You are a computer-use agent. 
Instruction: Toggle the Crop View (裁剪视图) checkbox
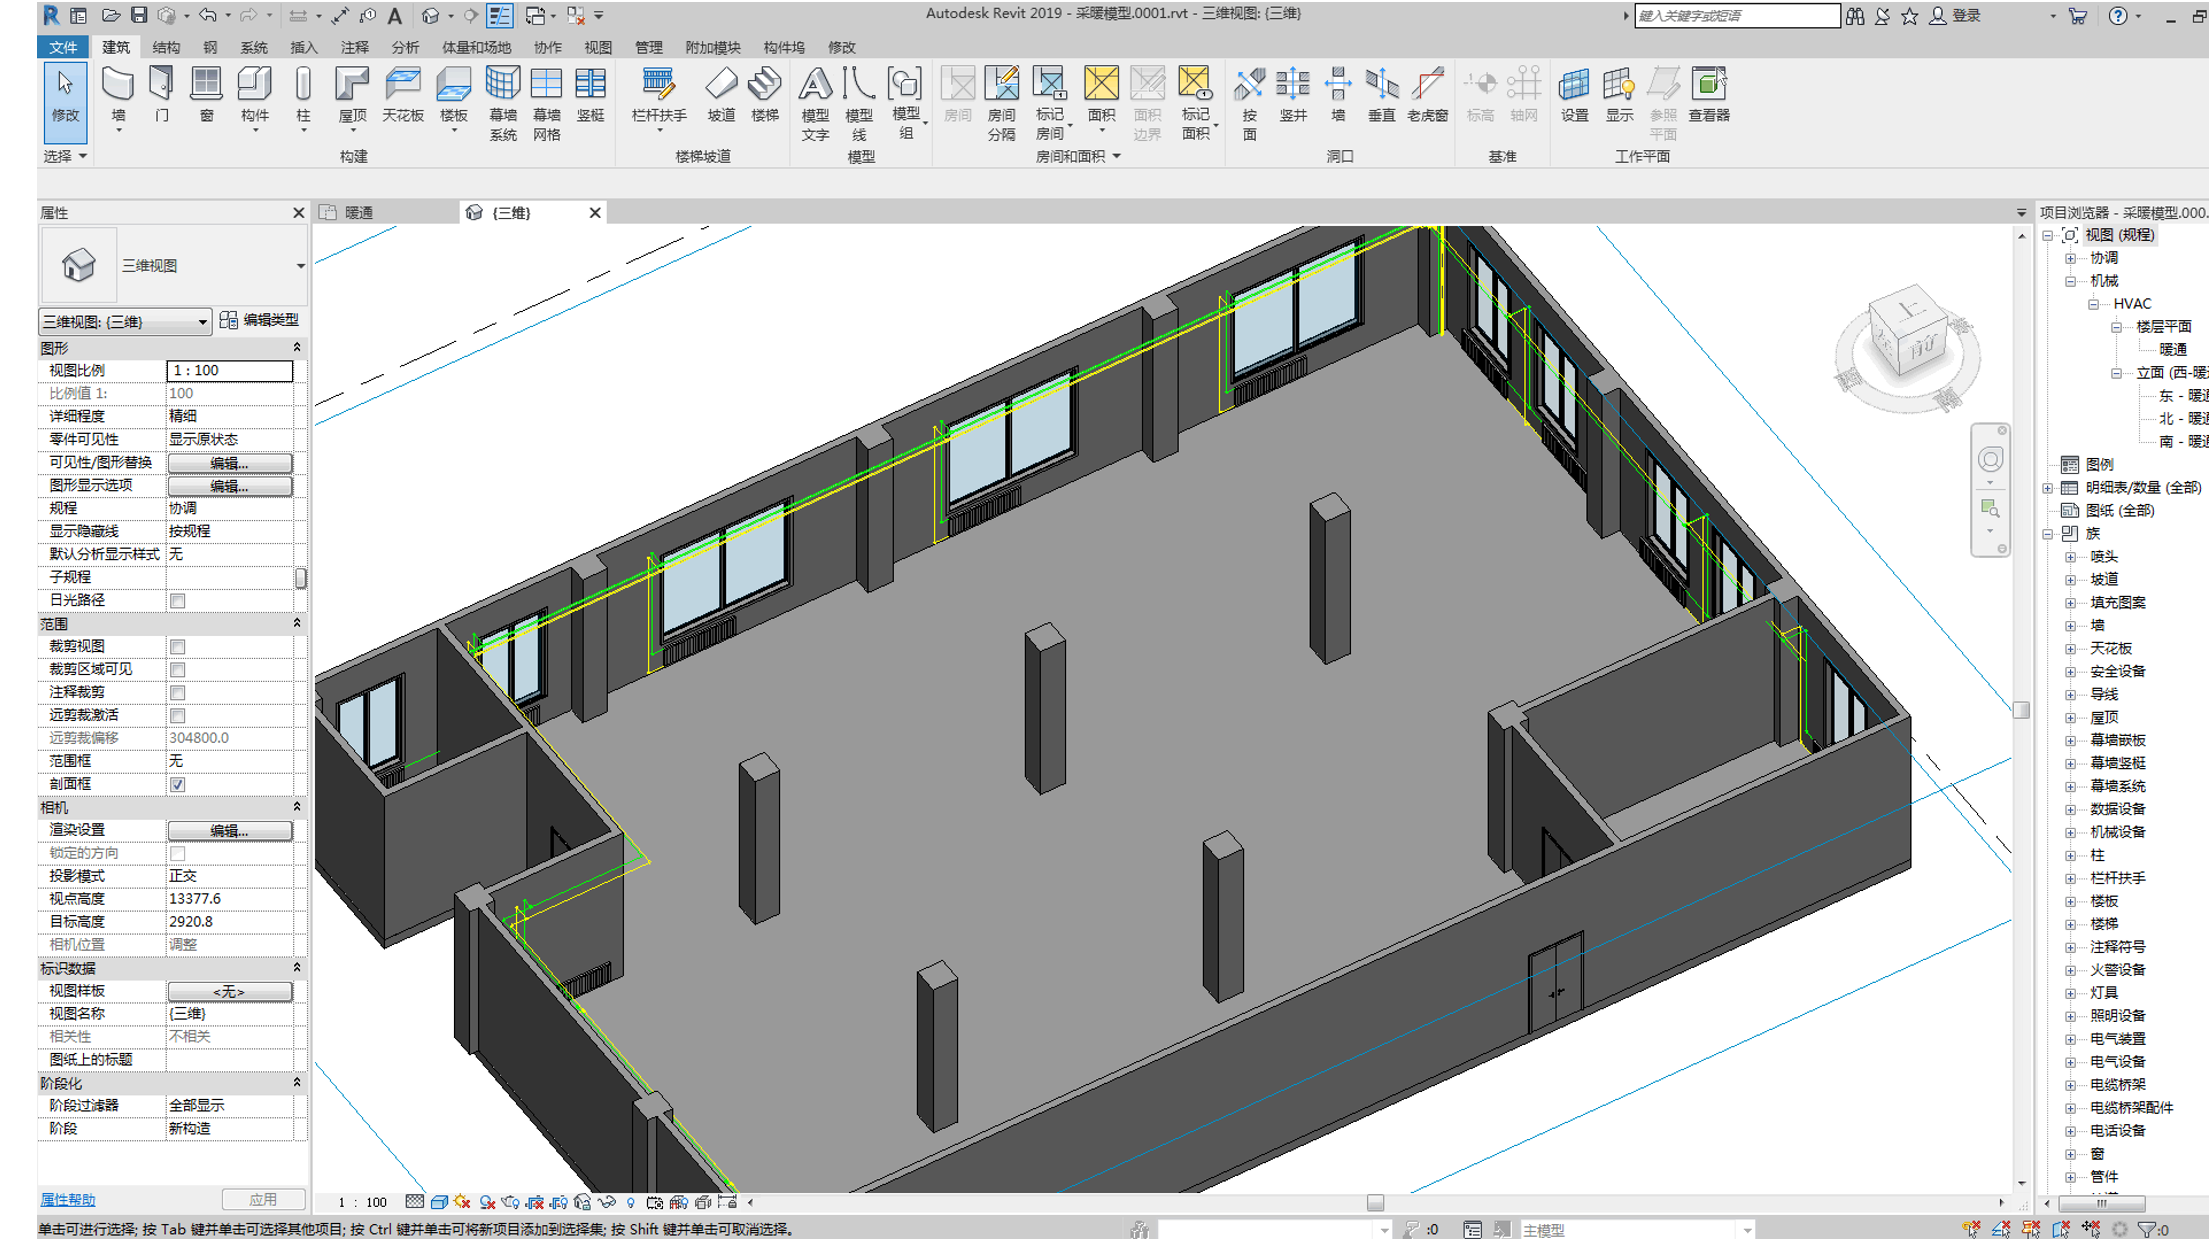click(177, 647)
